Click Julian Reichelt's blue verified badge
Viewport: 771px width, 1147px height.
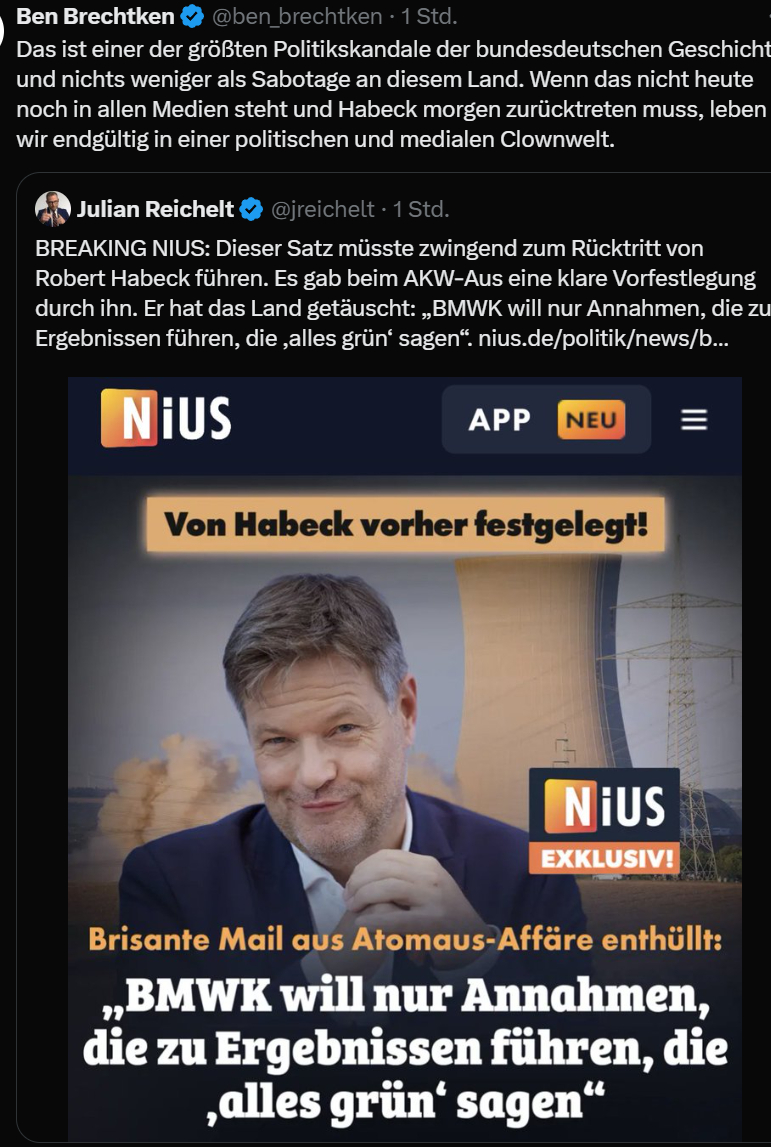252,209
